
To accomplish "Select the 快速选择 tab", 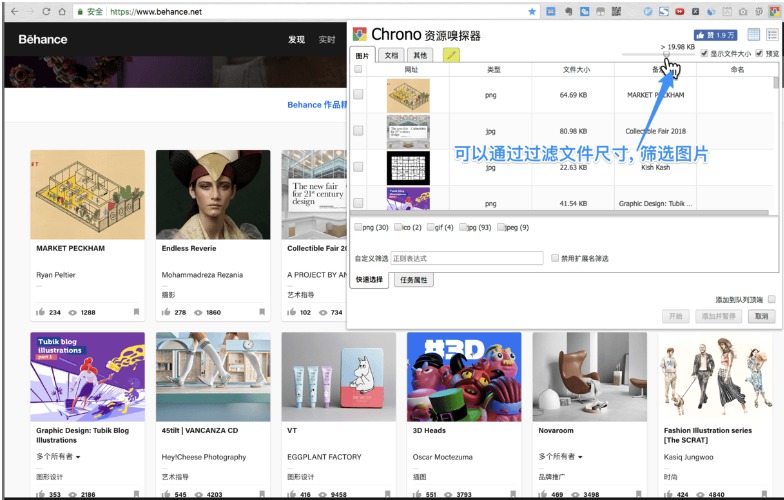I will coord(370,280).
